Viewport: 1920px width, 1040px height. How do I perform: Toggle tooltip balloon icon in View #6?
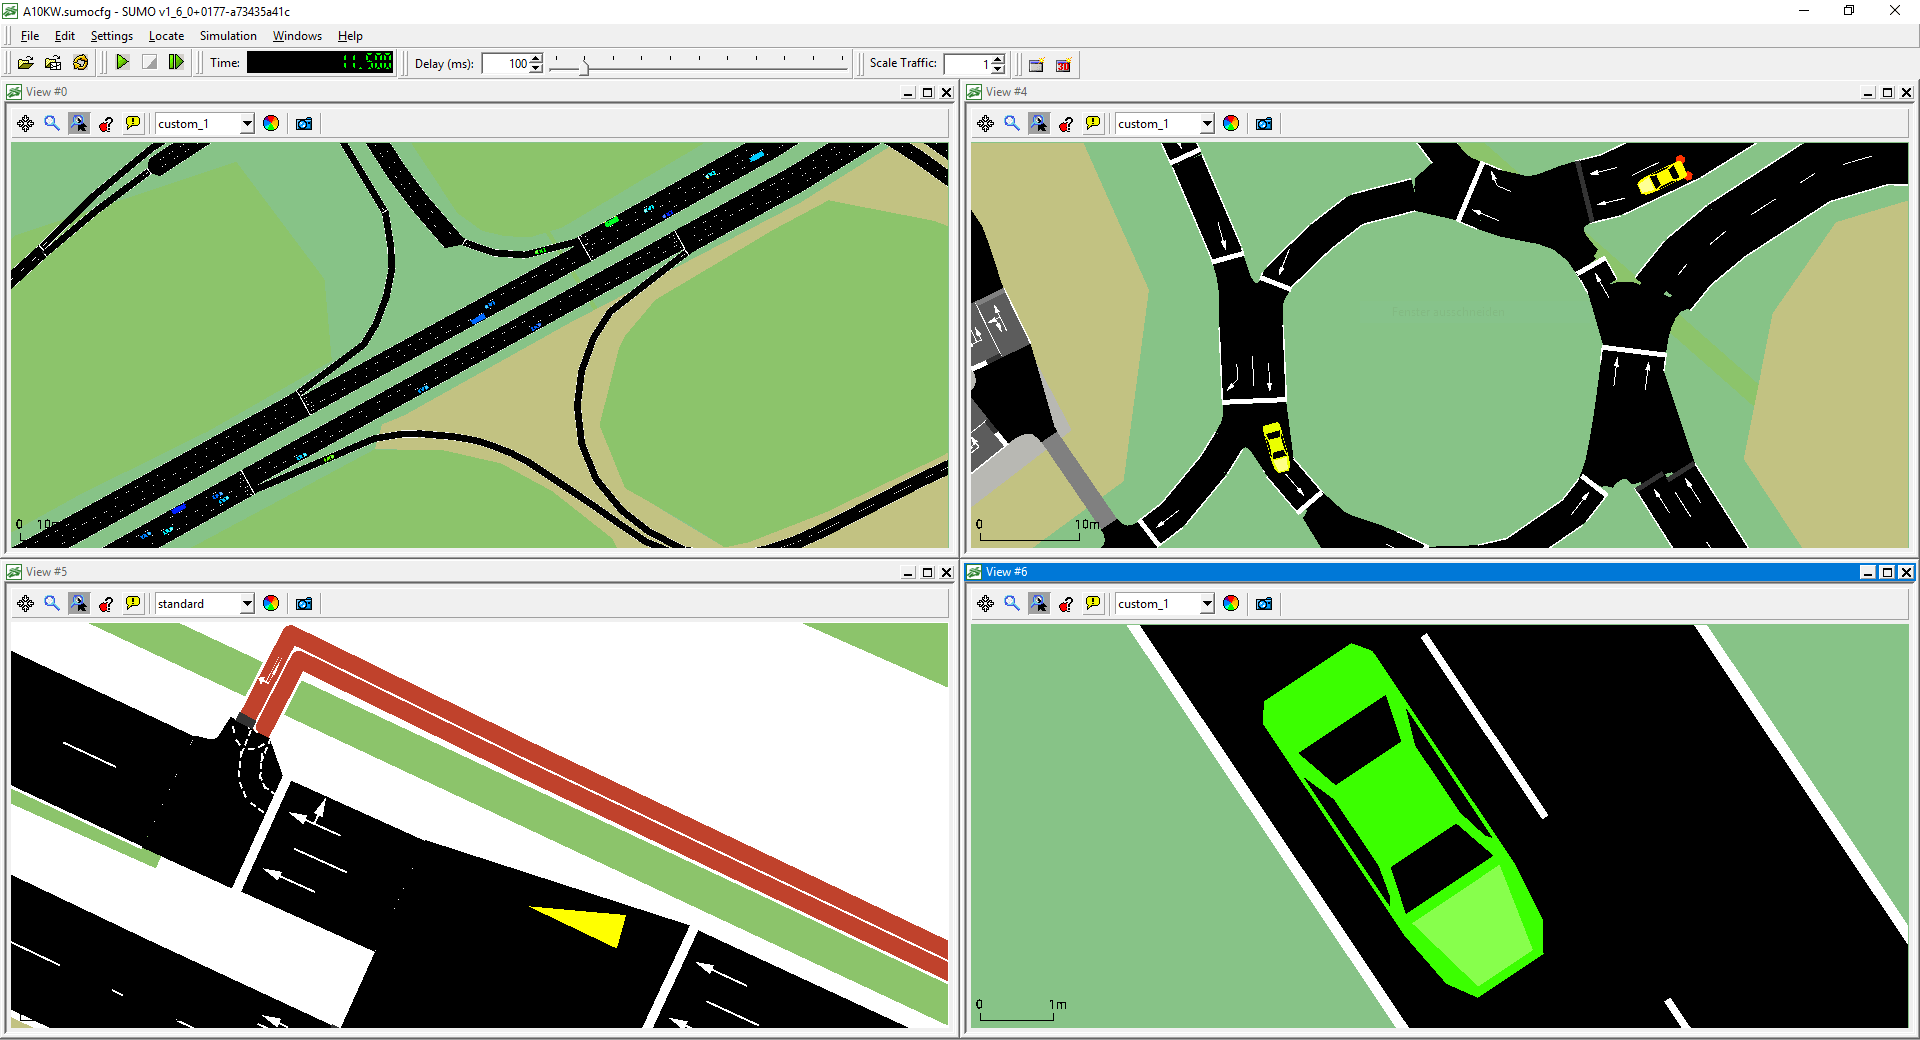pos(1093,604)
